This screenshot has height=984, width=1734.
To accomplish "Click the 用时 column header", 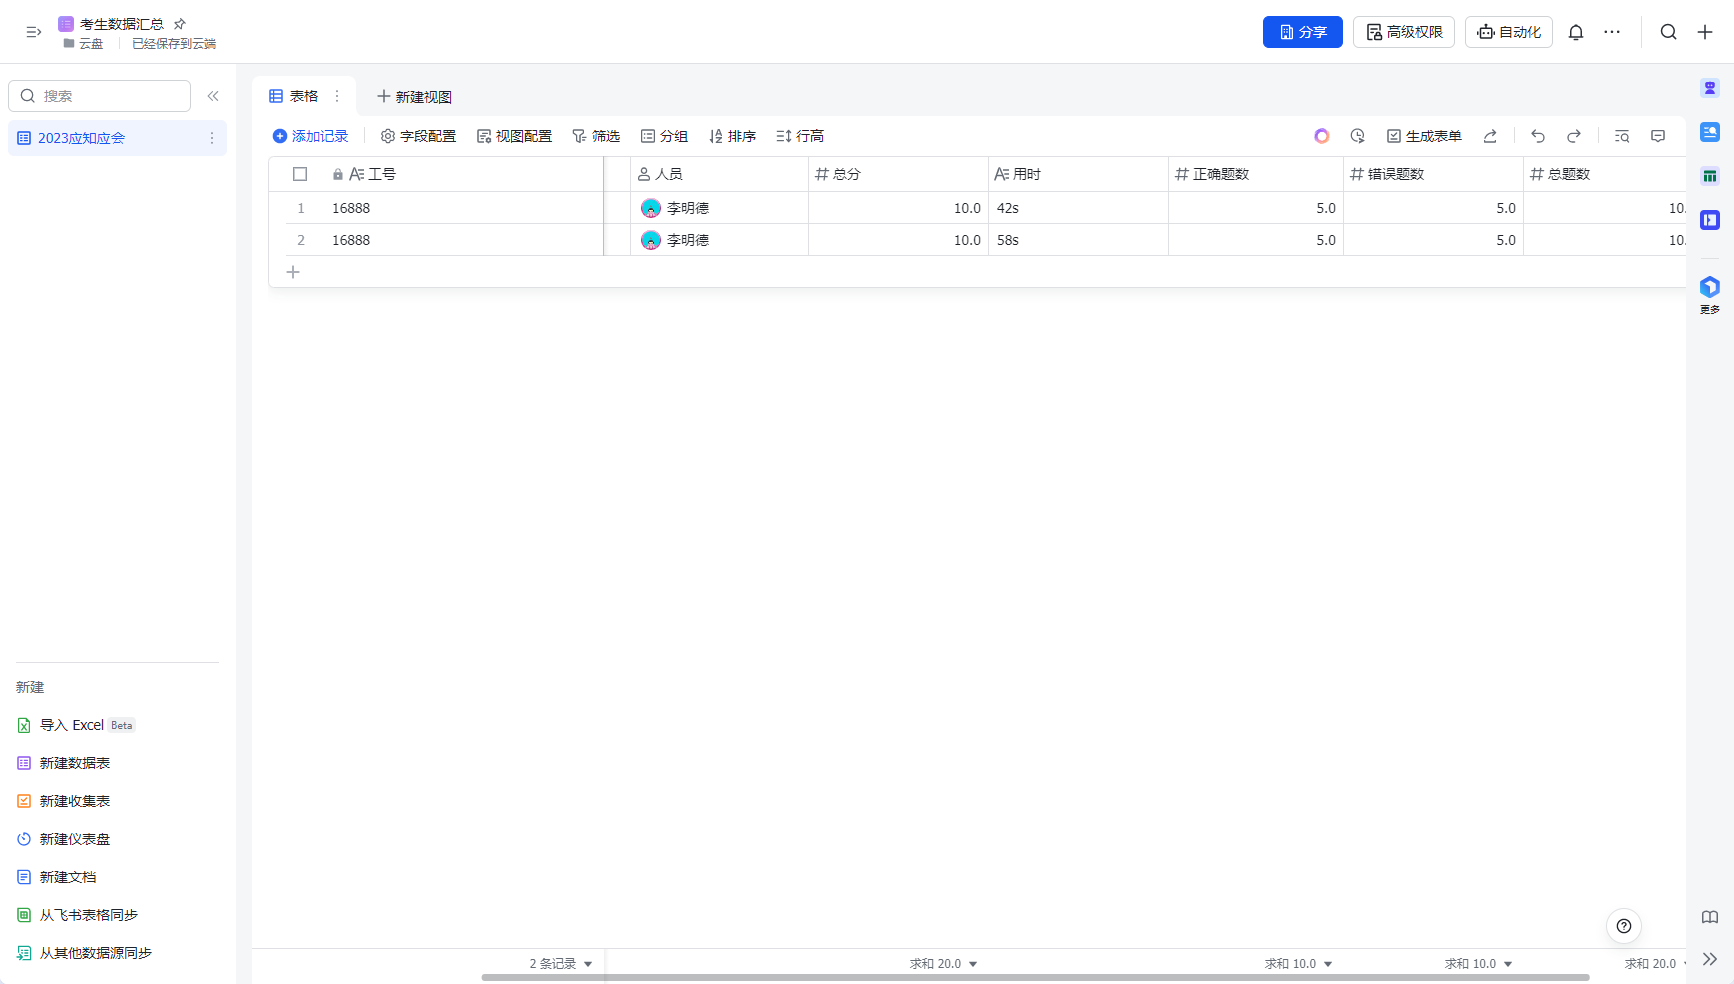I will (1078, 174).
